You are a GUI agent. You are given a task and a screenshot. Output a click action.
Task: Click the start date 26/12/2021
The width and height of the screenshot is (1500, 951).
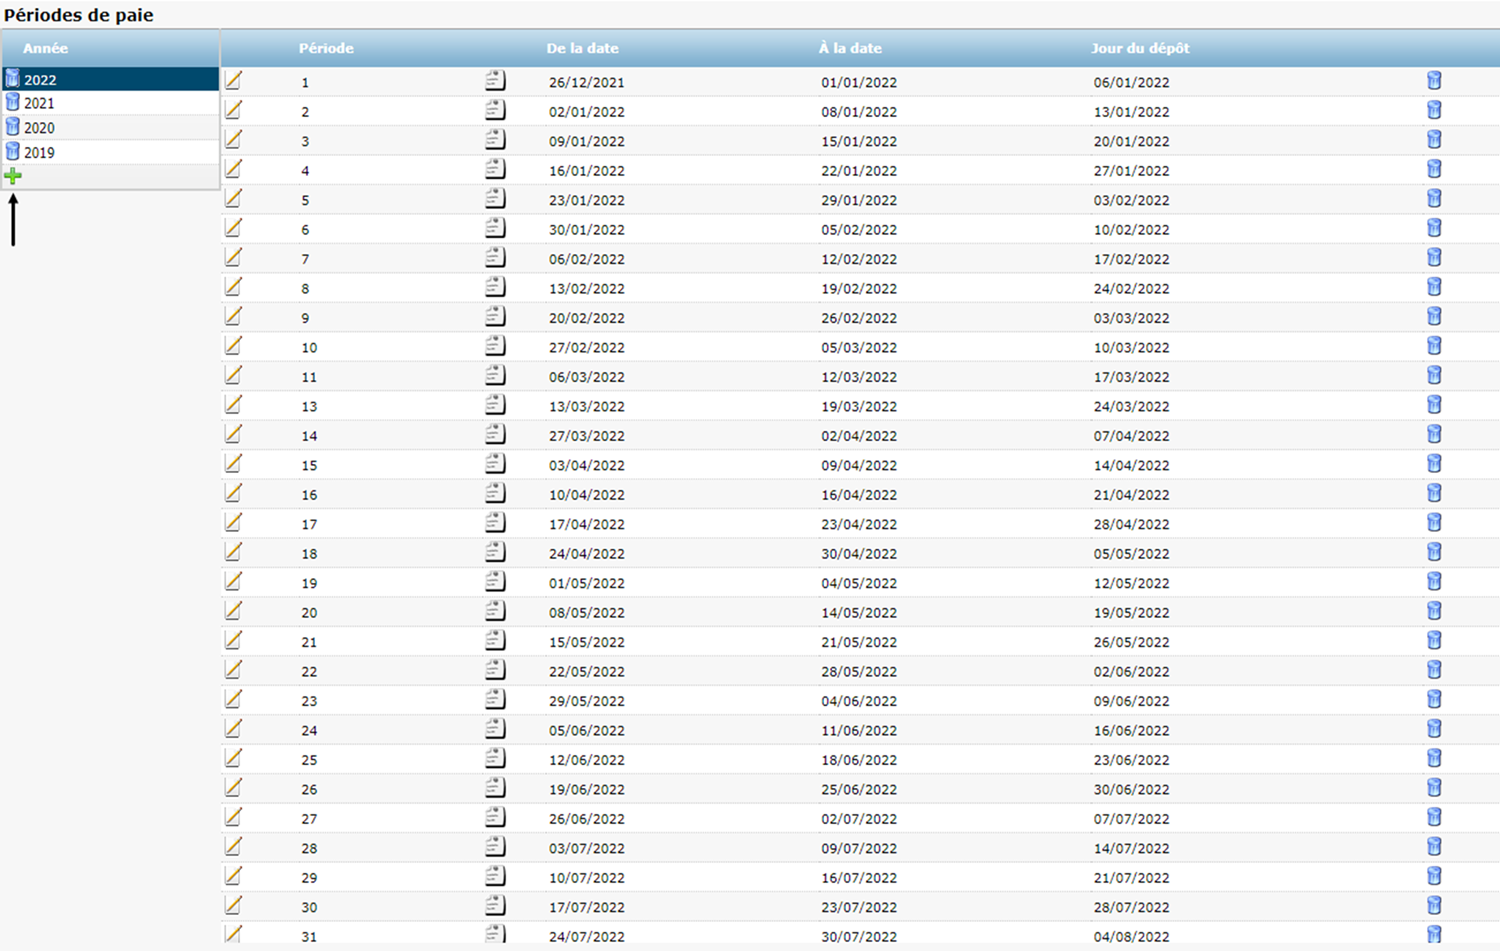587,82
